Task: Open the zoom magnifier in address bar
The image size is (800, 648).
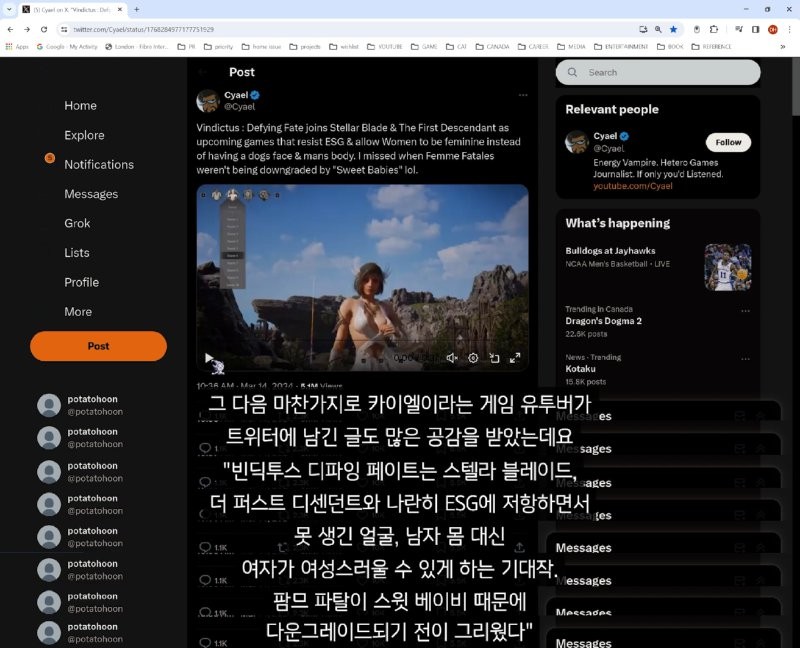Action: pos(658,30)
